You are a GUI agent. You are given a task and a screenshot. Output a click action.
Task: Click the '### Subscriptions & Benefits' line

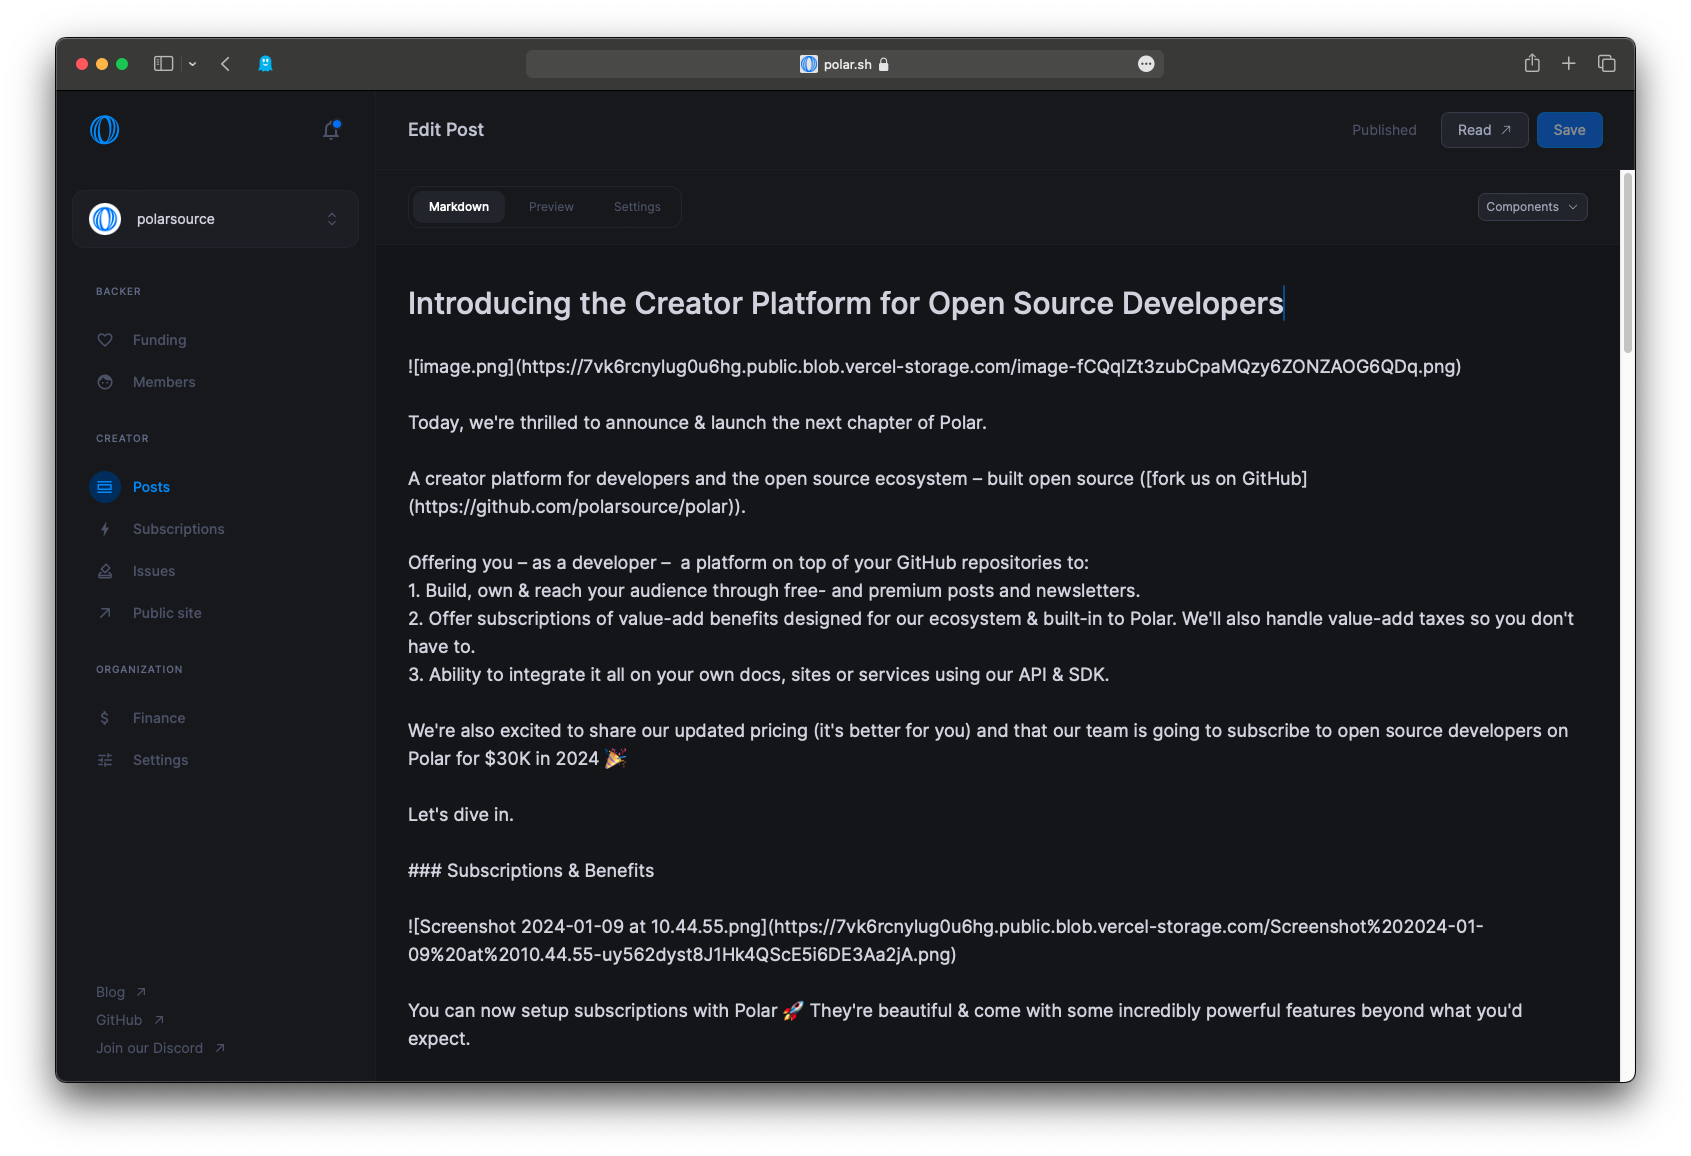click(531, 871)
